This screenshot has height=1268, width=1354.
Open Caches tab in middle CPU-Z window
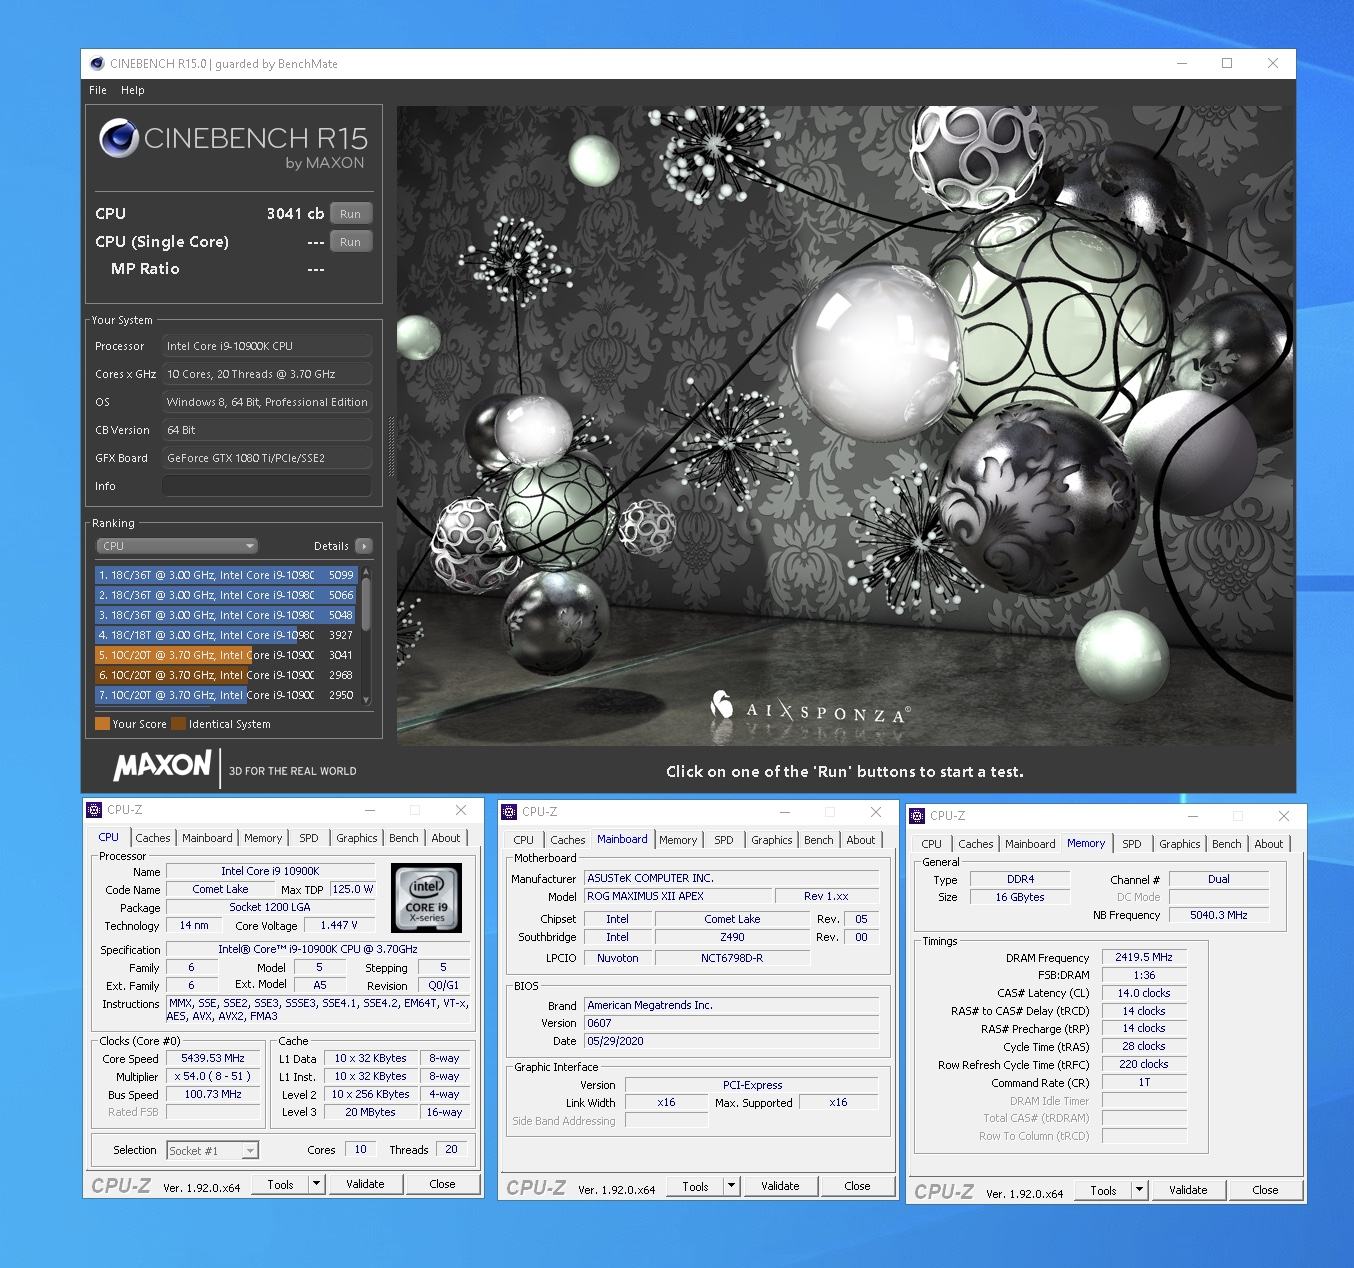coord(568,840)
